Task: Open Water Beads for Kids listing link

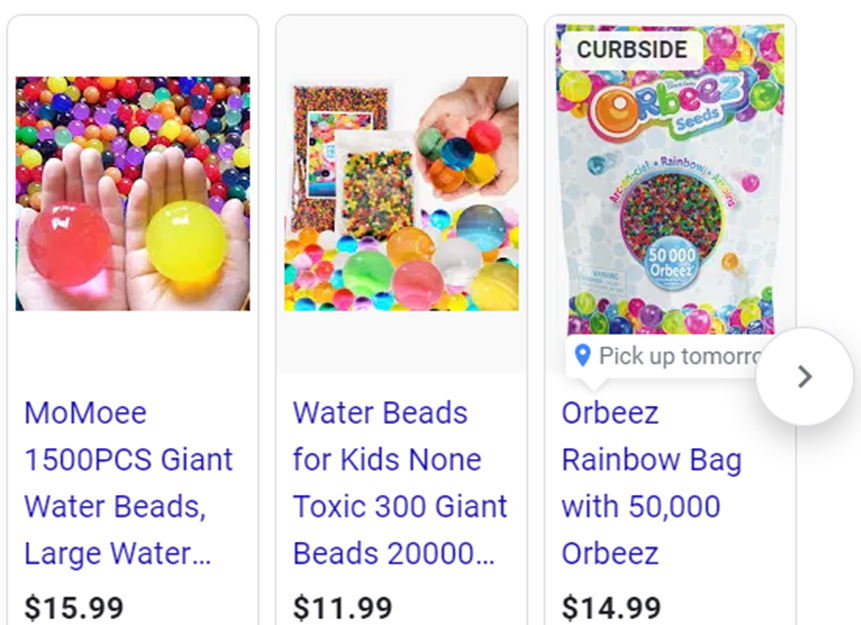Action: (400, 483)
